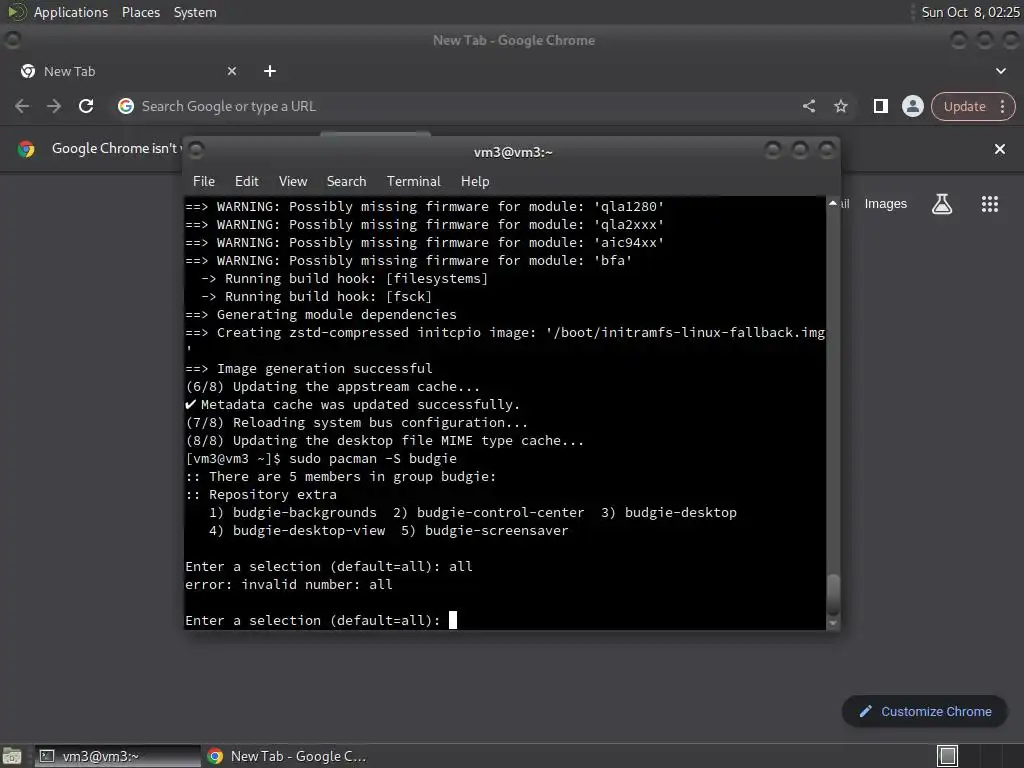Close the New Tab tab
Screen dimensions: 1024x768
232,71
